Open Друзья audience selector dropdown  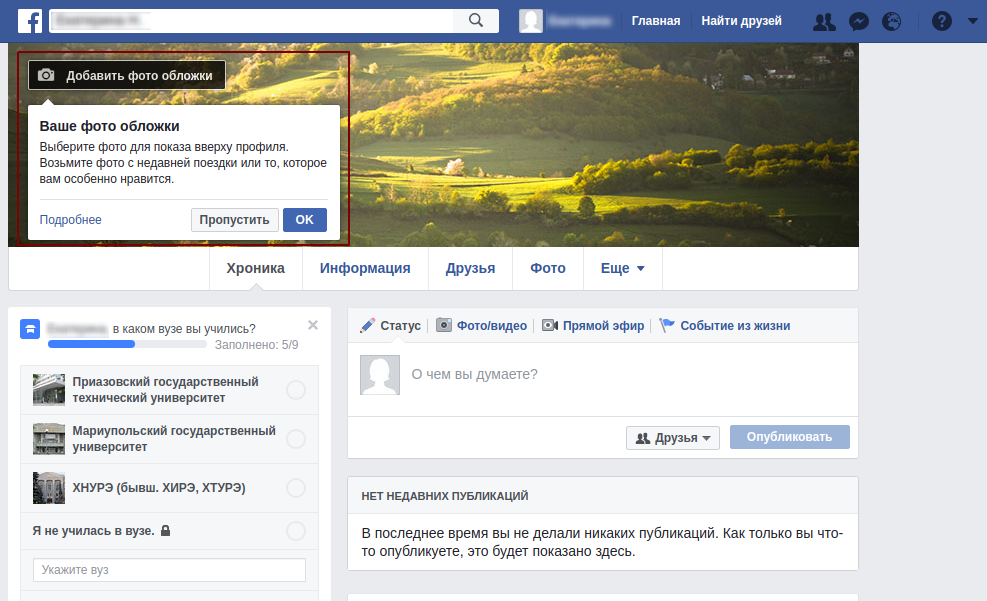pos(673,438)
